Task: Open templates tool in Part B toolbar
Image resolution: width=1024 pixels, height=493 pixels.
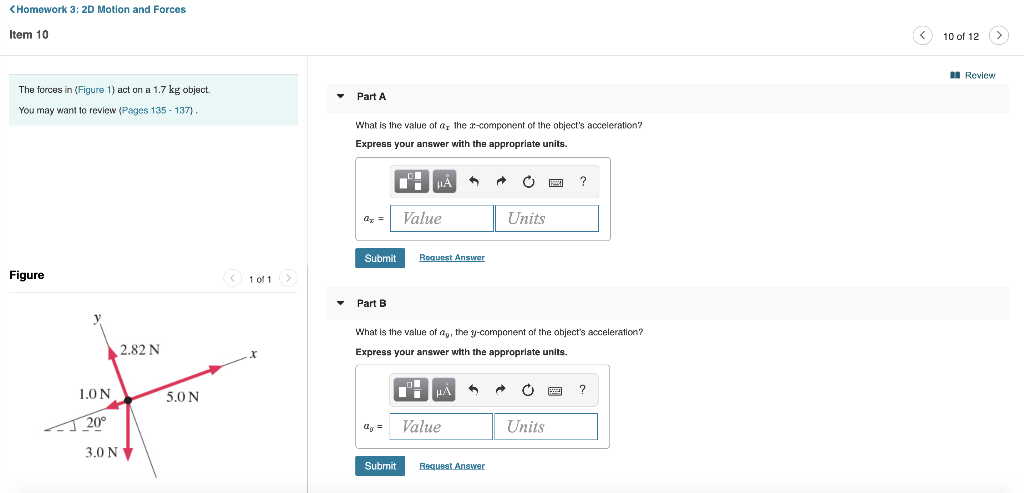Action: [410, 390]
